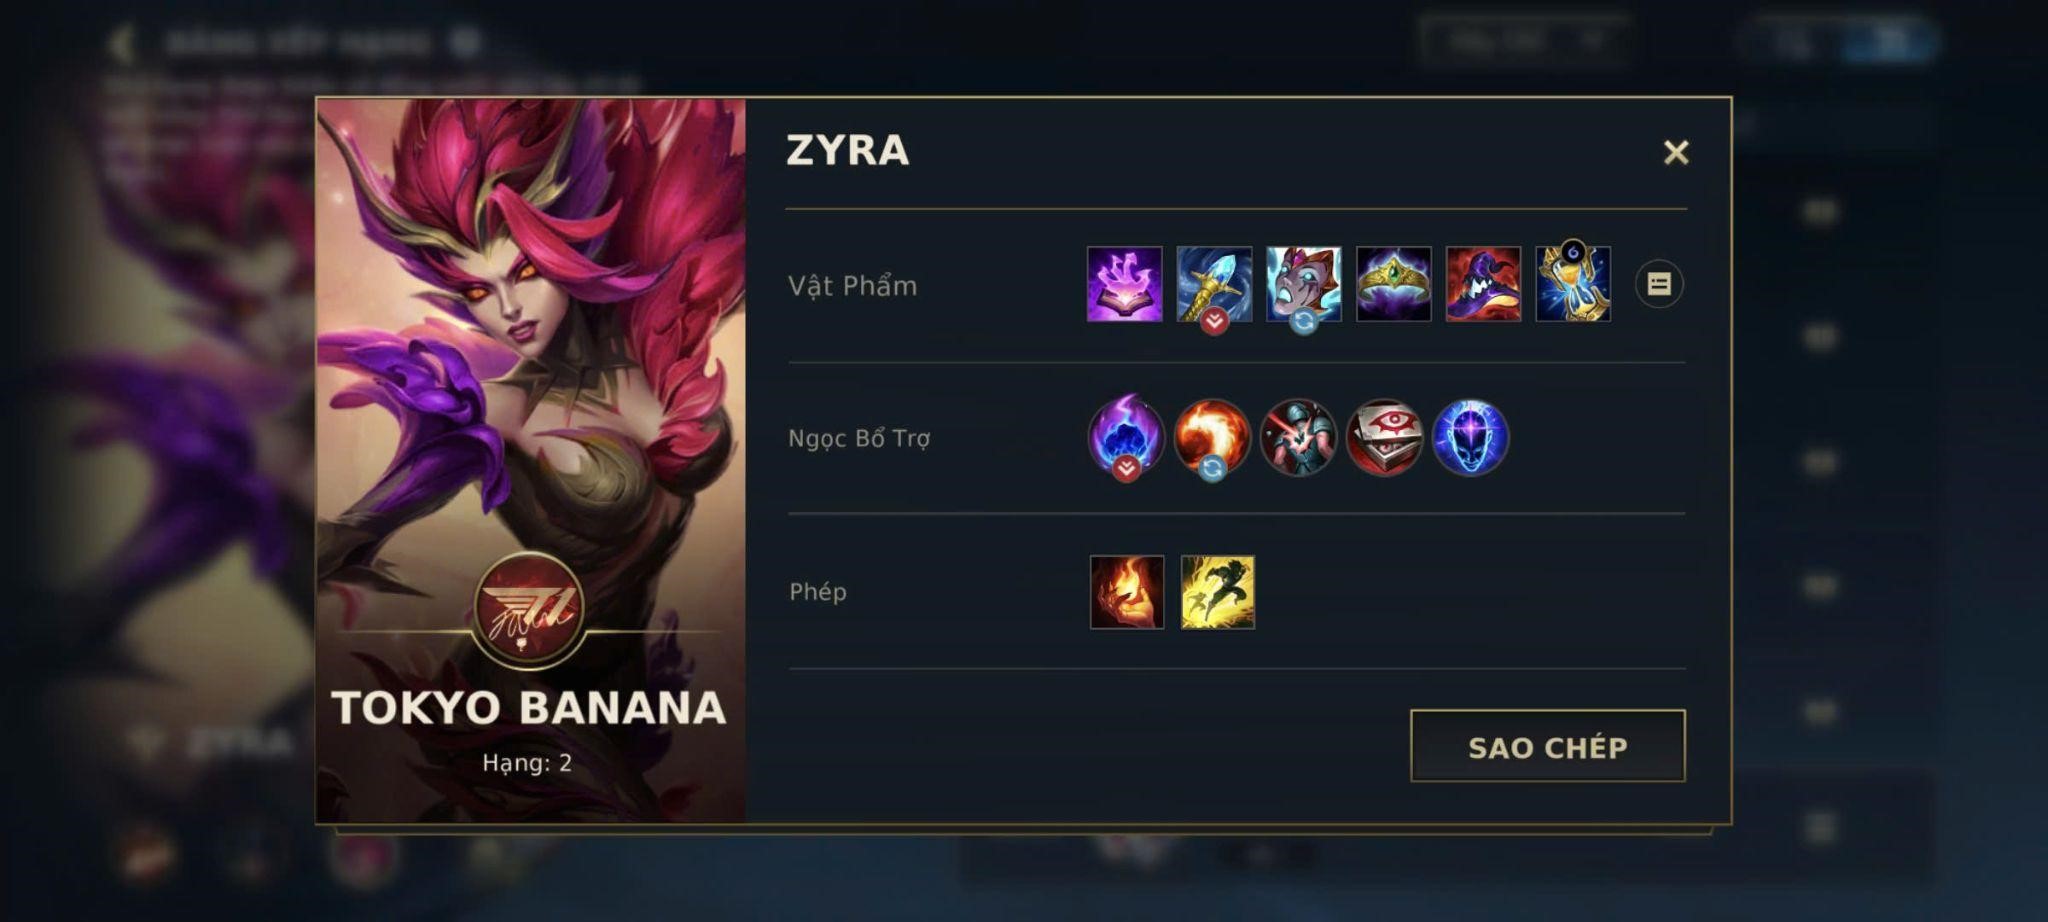2048x922 pixels.
Task: Select the Flash spell icon
Action: 1217,592
